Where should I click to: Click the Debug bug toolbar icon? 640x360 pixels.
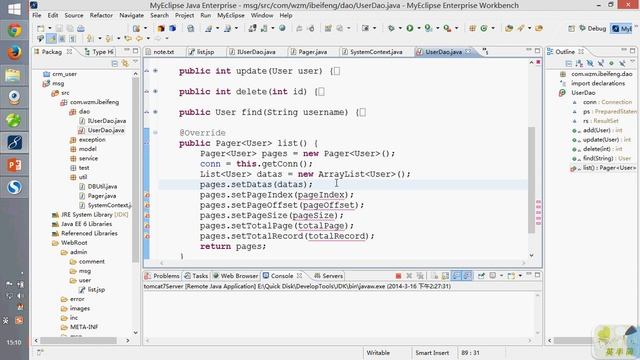391,28
